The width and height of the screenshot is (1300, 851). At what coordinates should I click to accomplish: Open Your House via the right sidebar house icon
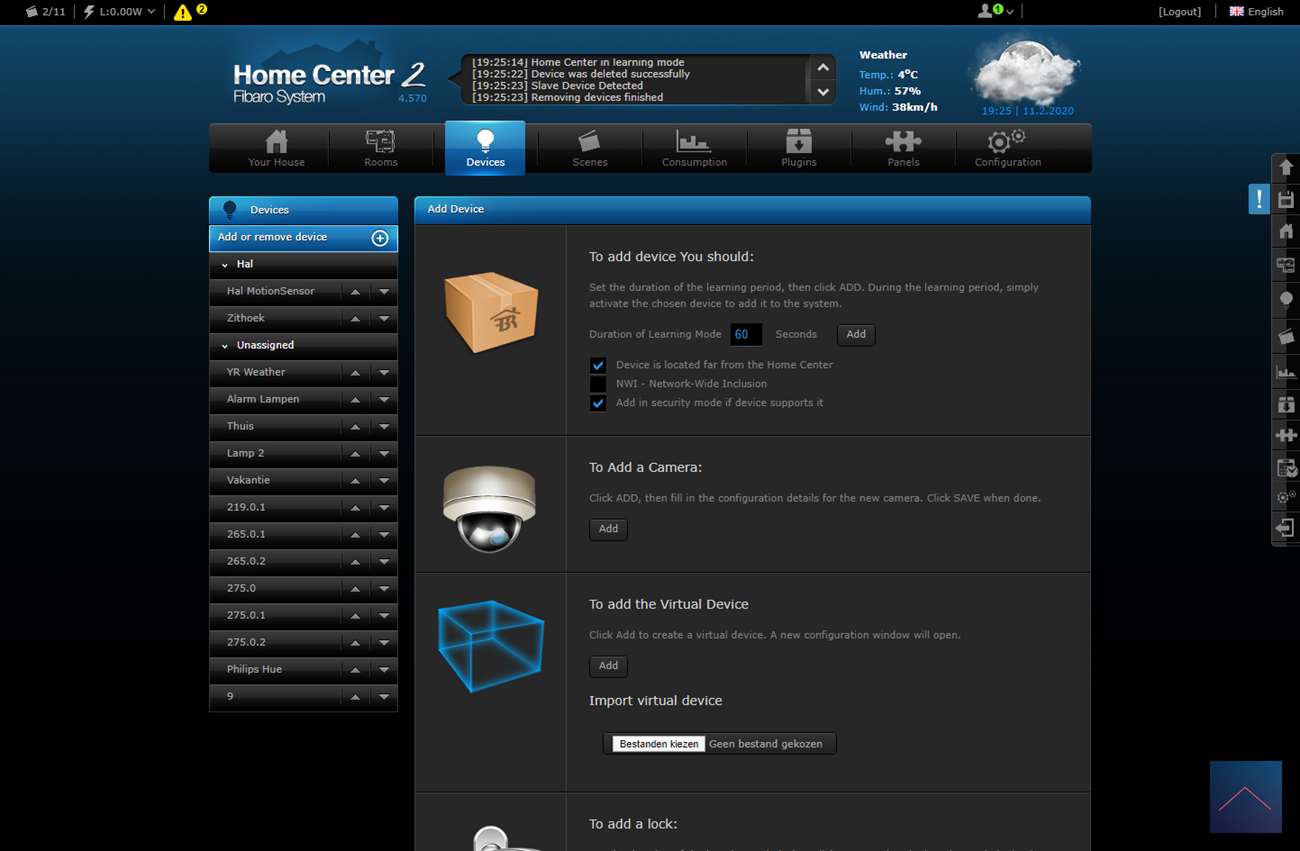(x=1286, y=231)
